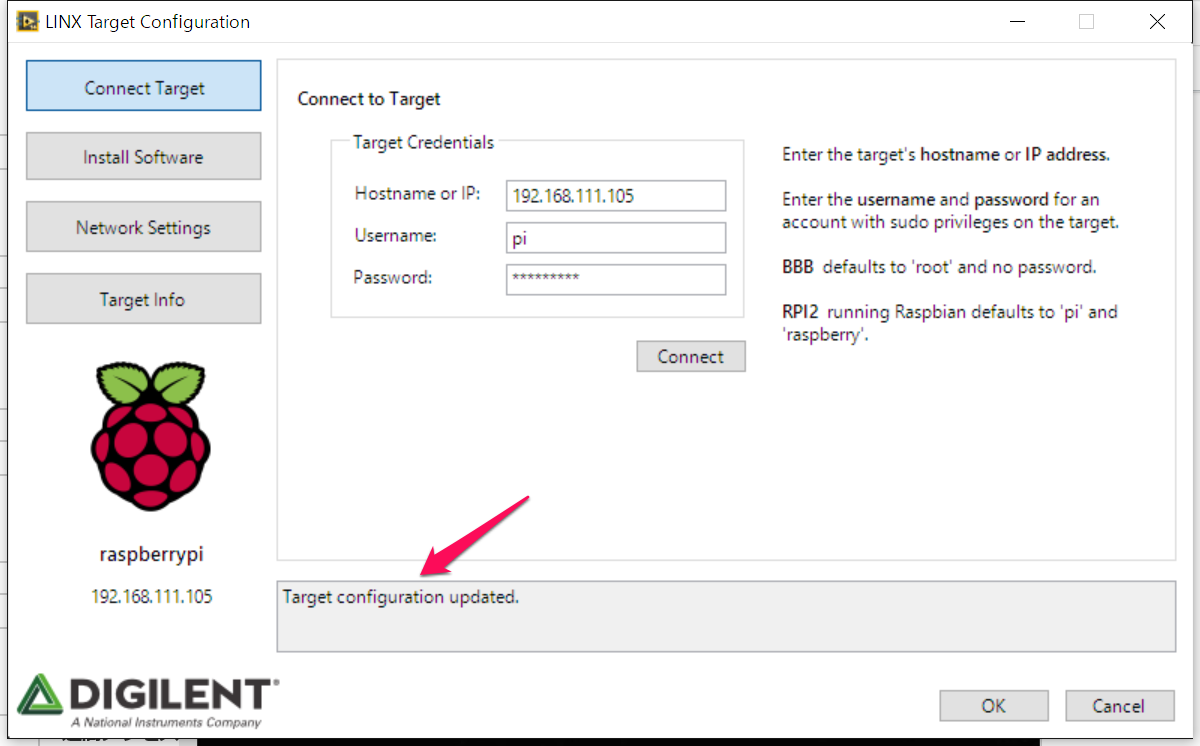This screenshot has width=1200, height=746.
Task: Close the LINX Target Configuration window
Action: pos(1157,21)
